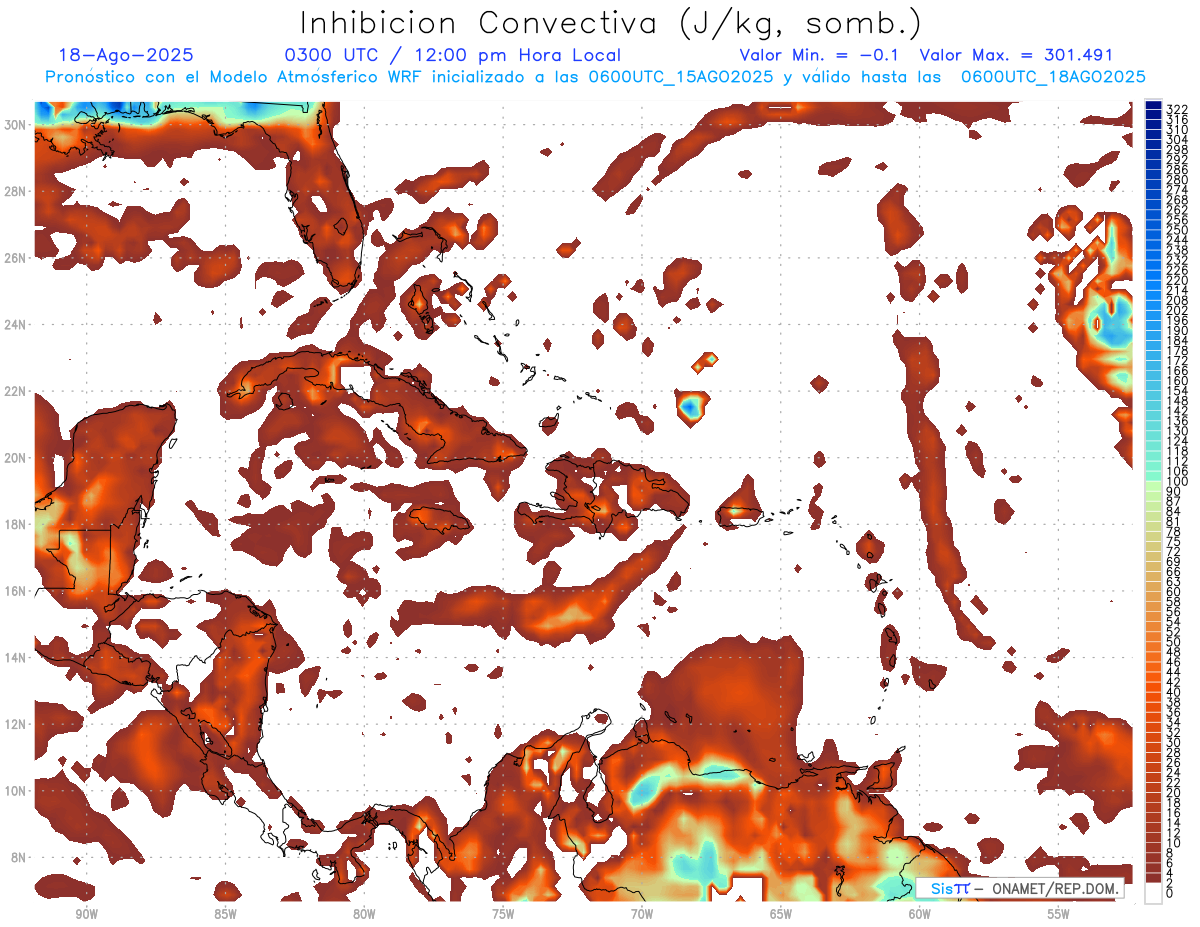Click the '8N' latitude label
Screen dimensions: 1200x927
coord(20,857)
